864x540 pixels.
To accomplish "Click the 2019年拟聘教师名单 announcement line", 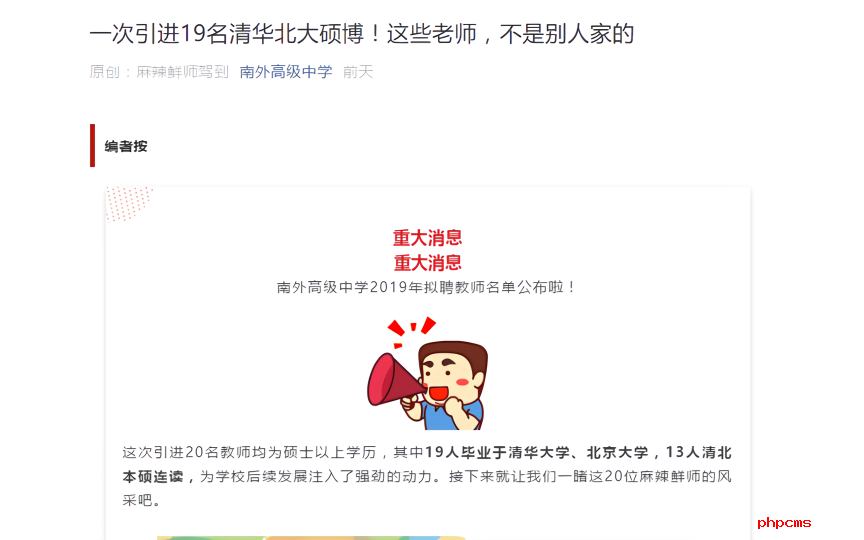I will pos(427,287).
